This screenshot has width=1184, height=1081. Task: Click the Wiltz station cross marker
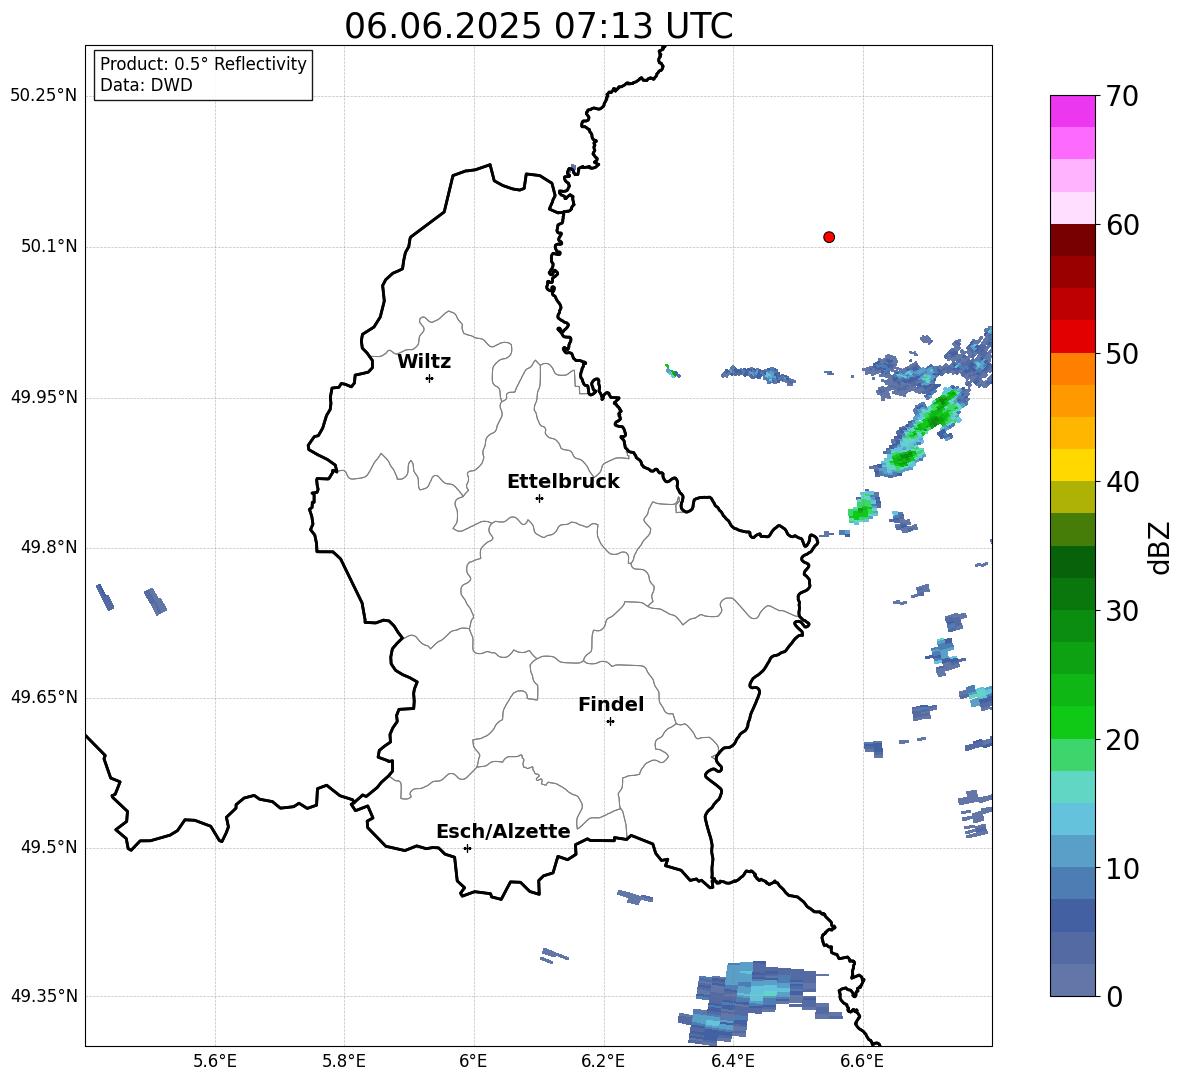[x=430, y=378]
